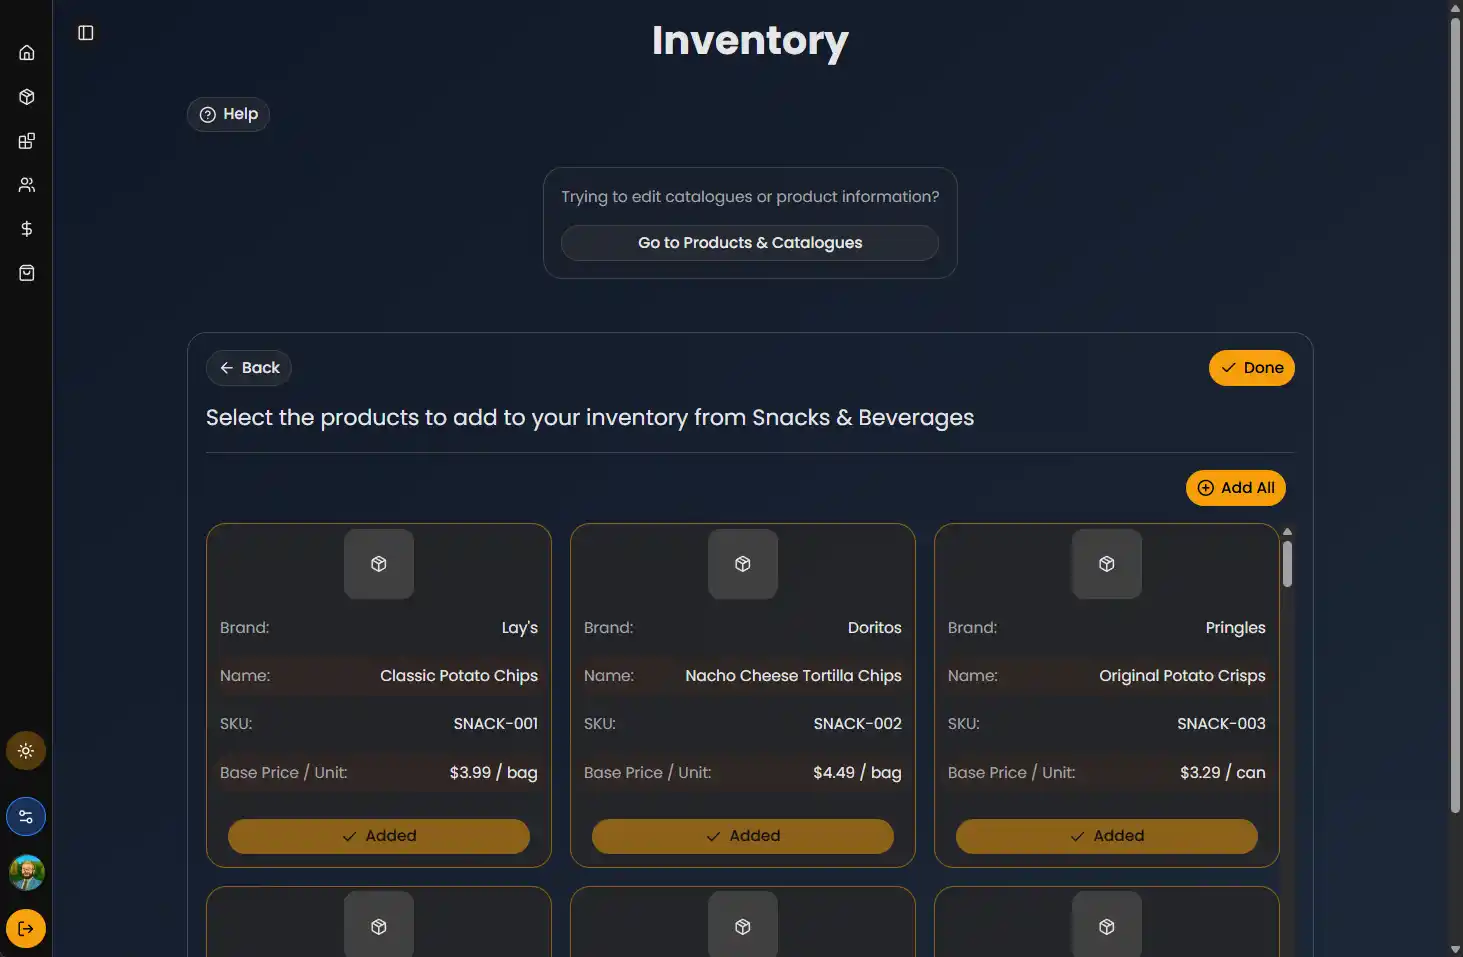Open the Home icon in sidebar
The image size is (1463, 957).
coord(27,53)
